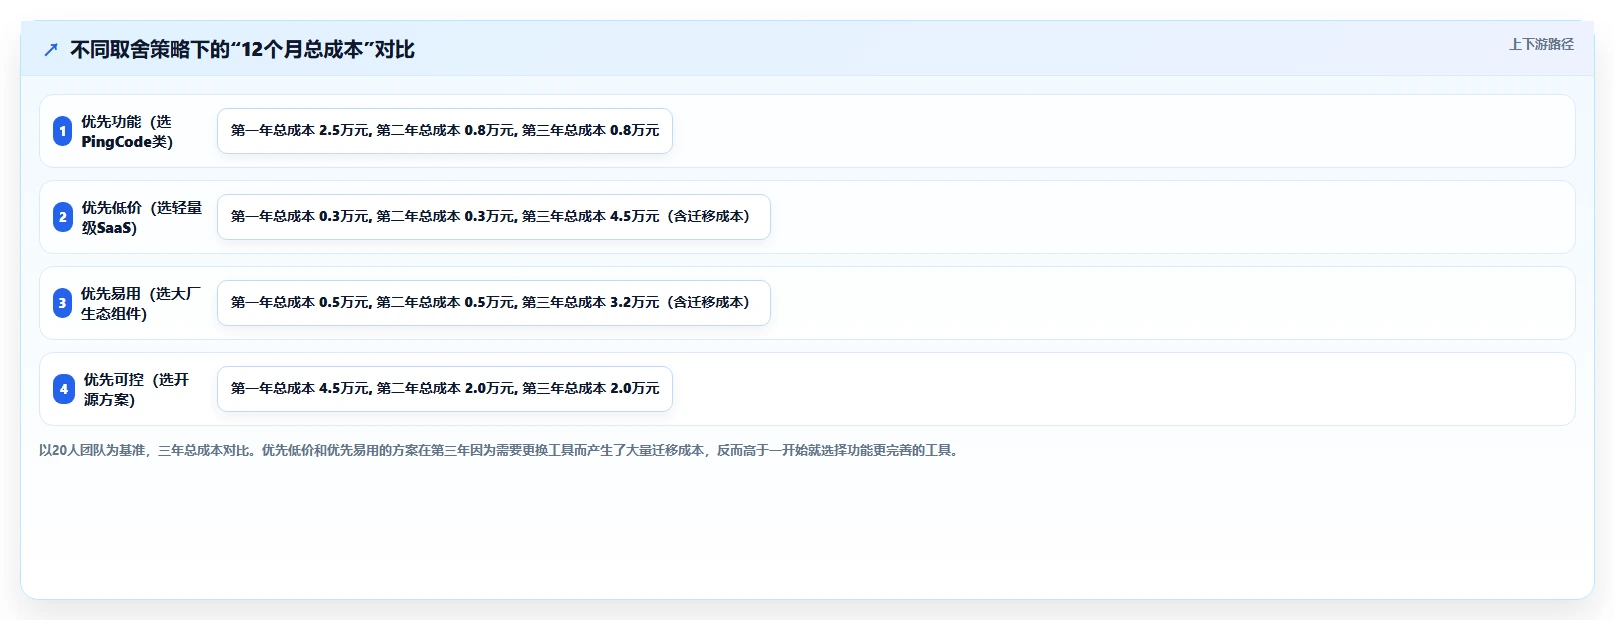Click the 优先功能 (选PingCode类) label
1615x620 pixels.
point(127,131)
